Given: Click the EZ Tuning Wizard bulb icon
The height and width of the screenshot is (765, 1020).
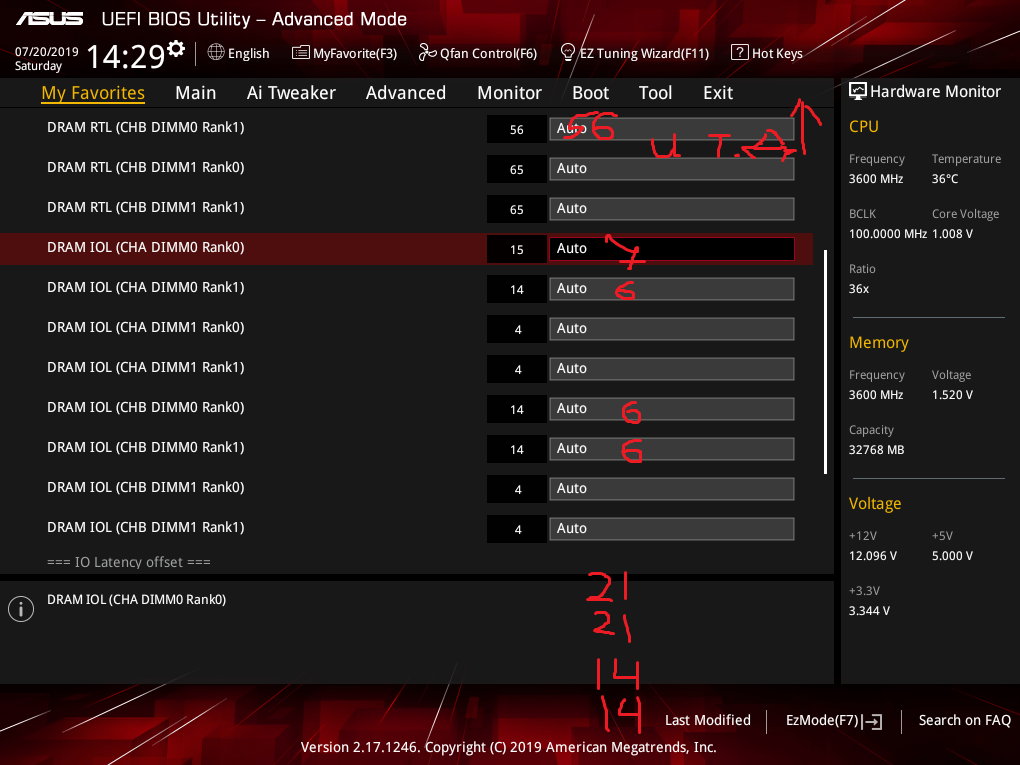Looking at the screenshot, I should 568,52.
